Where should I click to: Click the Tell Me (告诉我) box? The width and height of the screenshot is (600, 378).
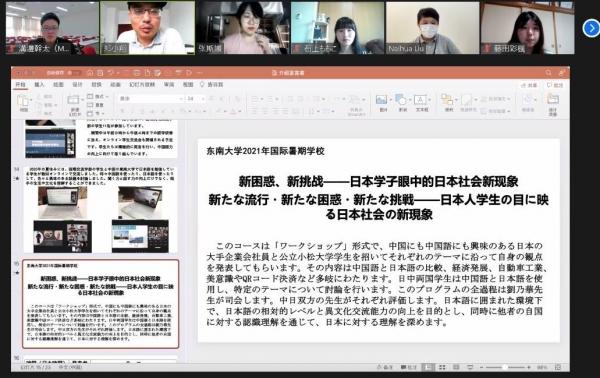(x=212, y=85)
